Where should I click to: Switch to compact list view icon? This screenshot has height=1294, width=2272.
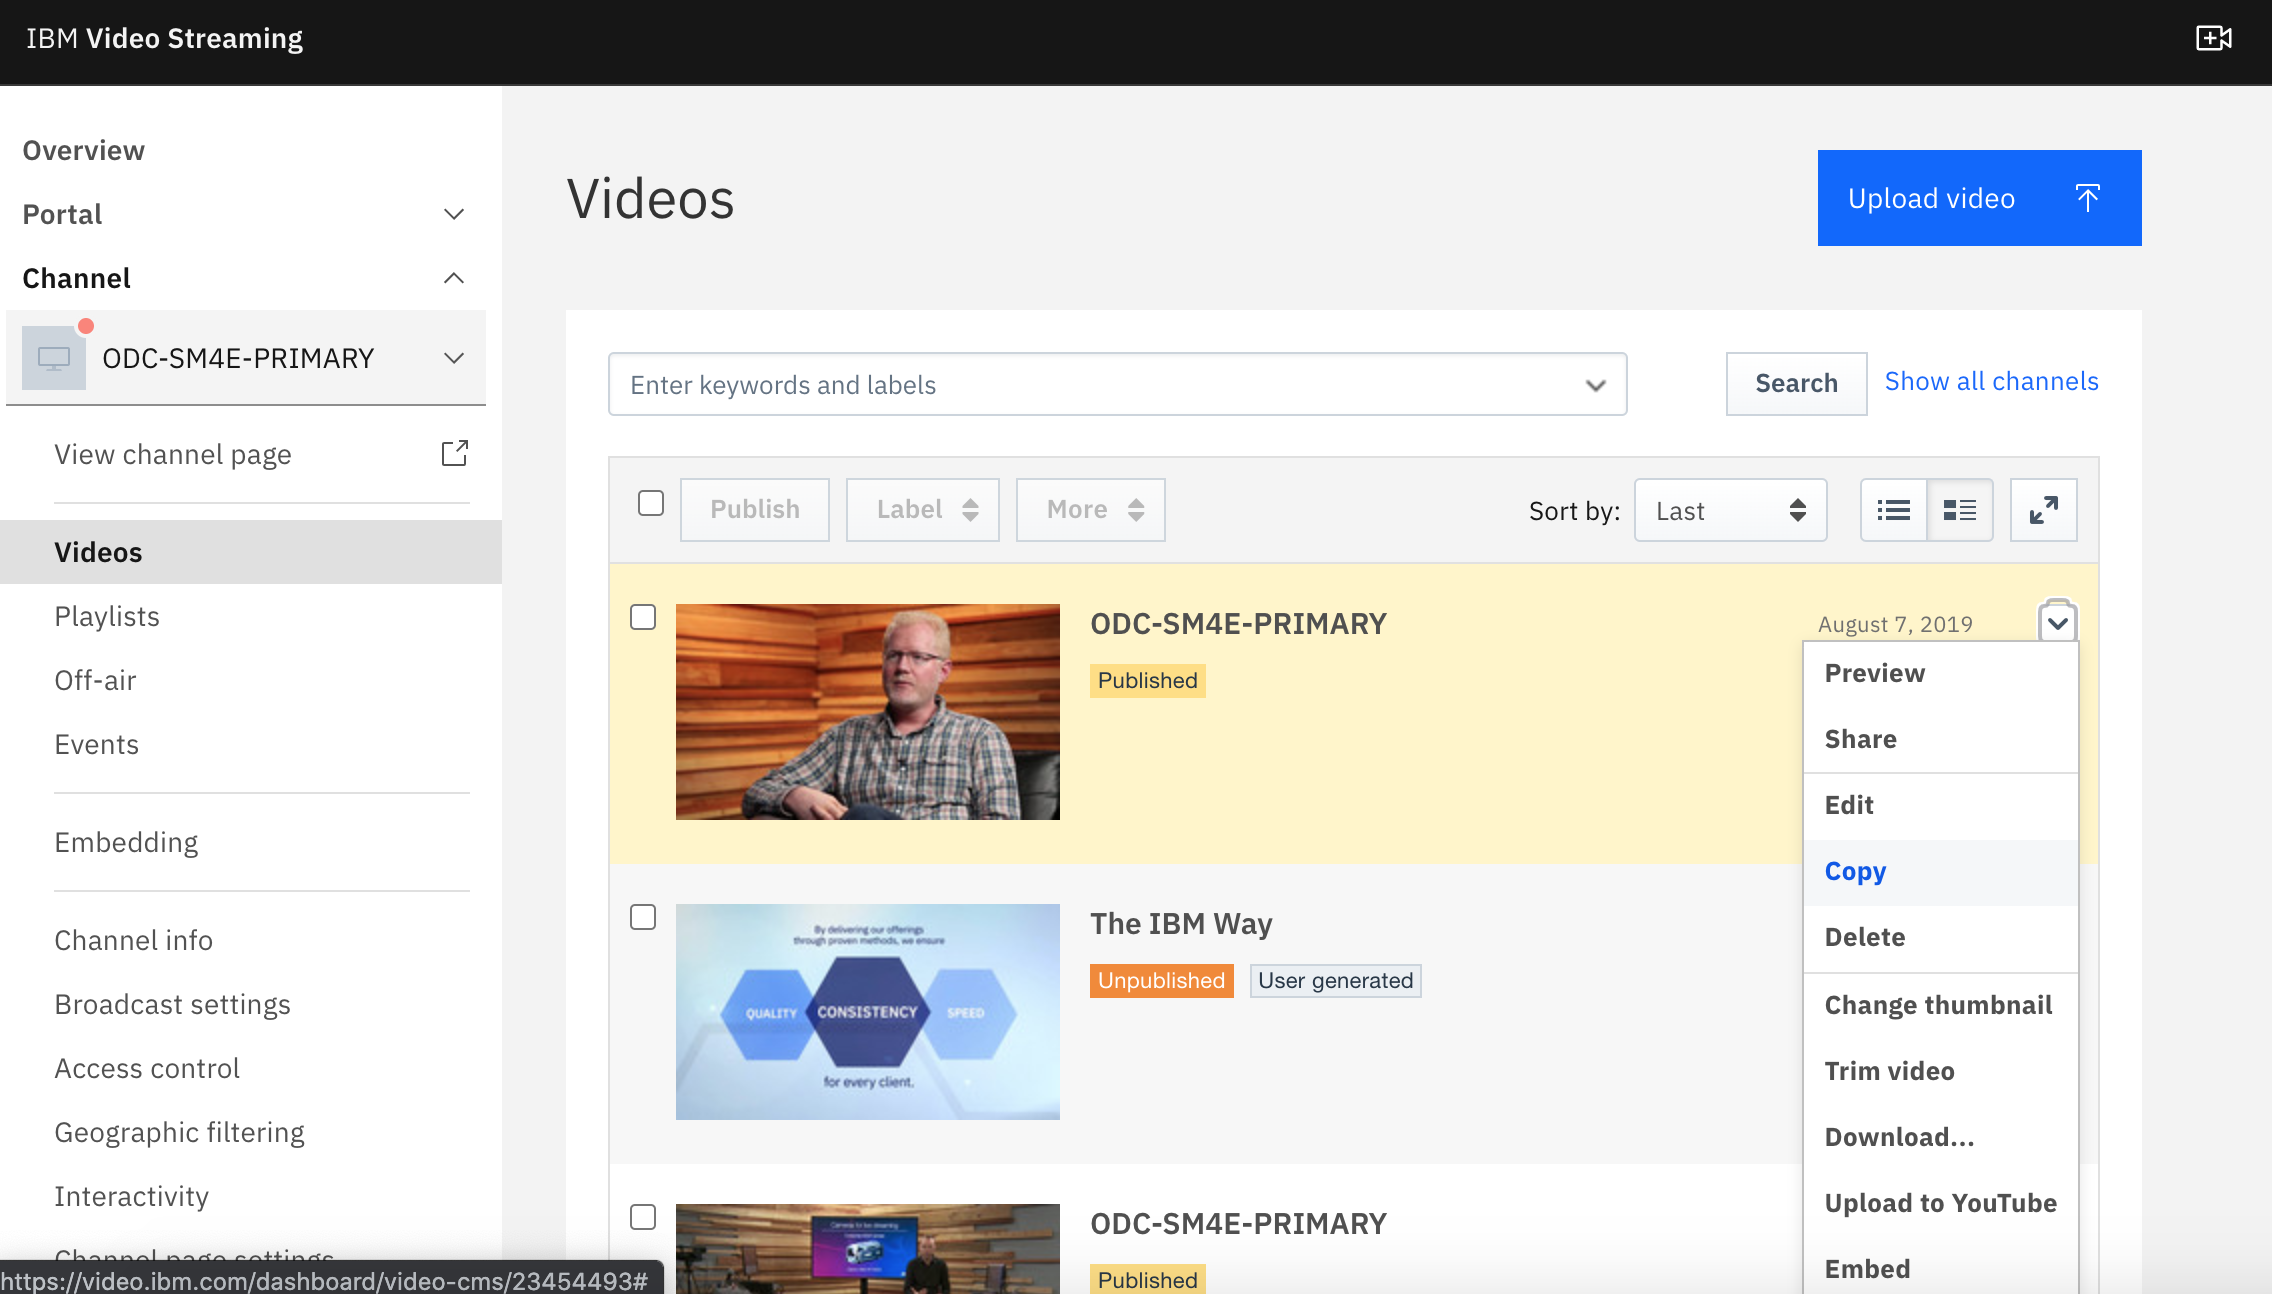1893,510
